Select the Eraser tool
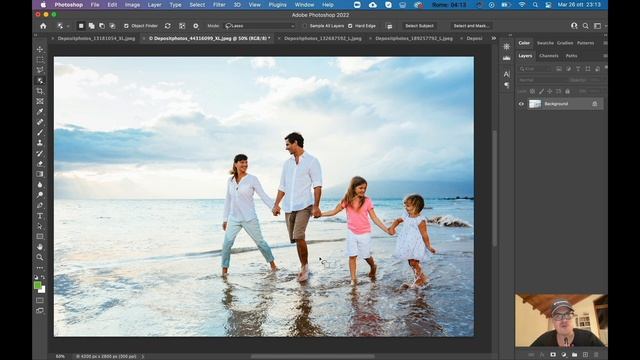This screenshot has width=640, height=360. pos(40,164)
